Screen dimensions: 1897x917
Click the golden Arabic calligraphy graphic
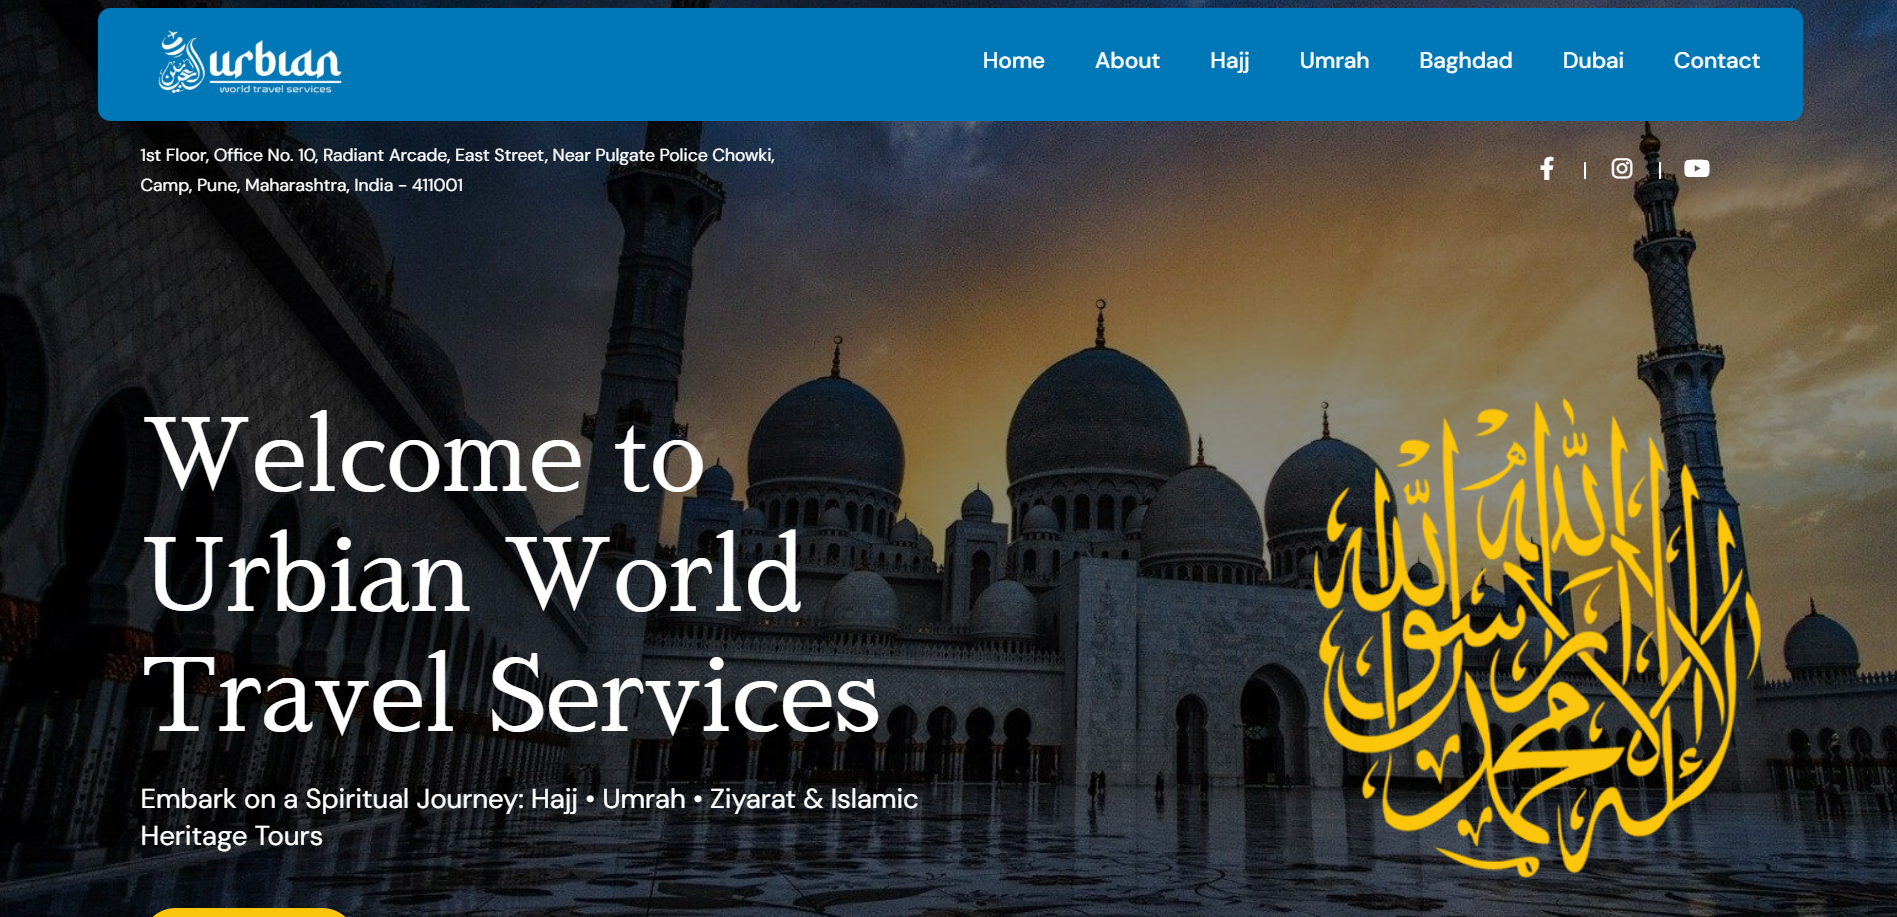coord(1535,640)
